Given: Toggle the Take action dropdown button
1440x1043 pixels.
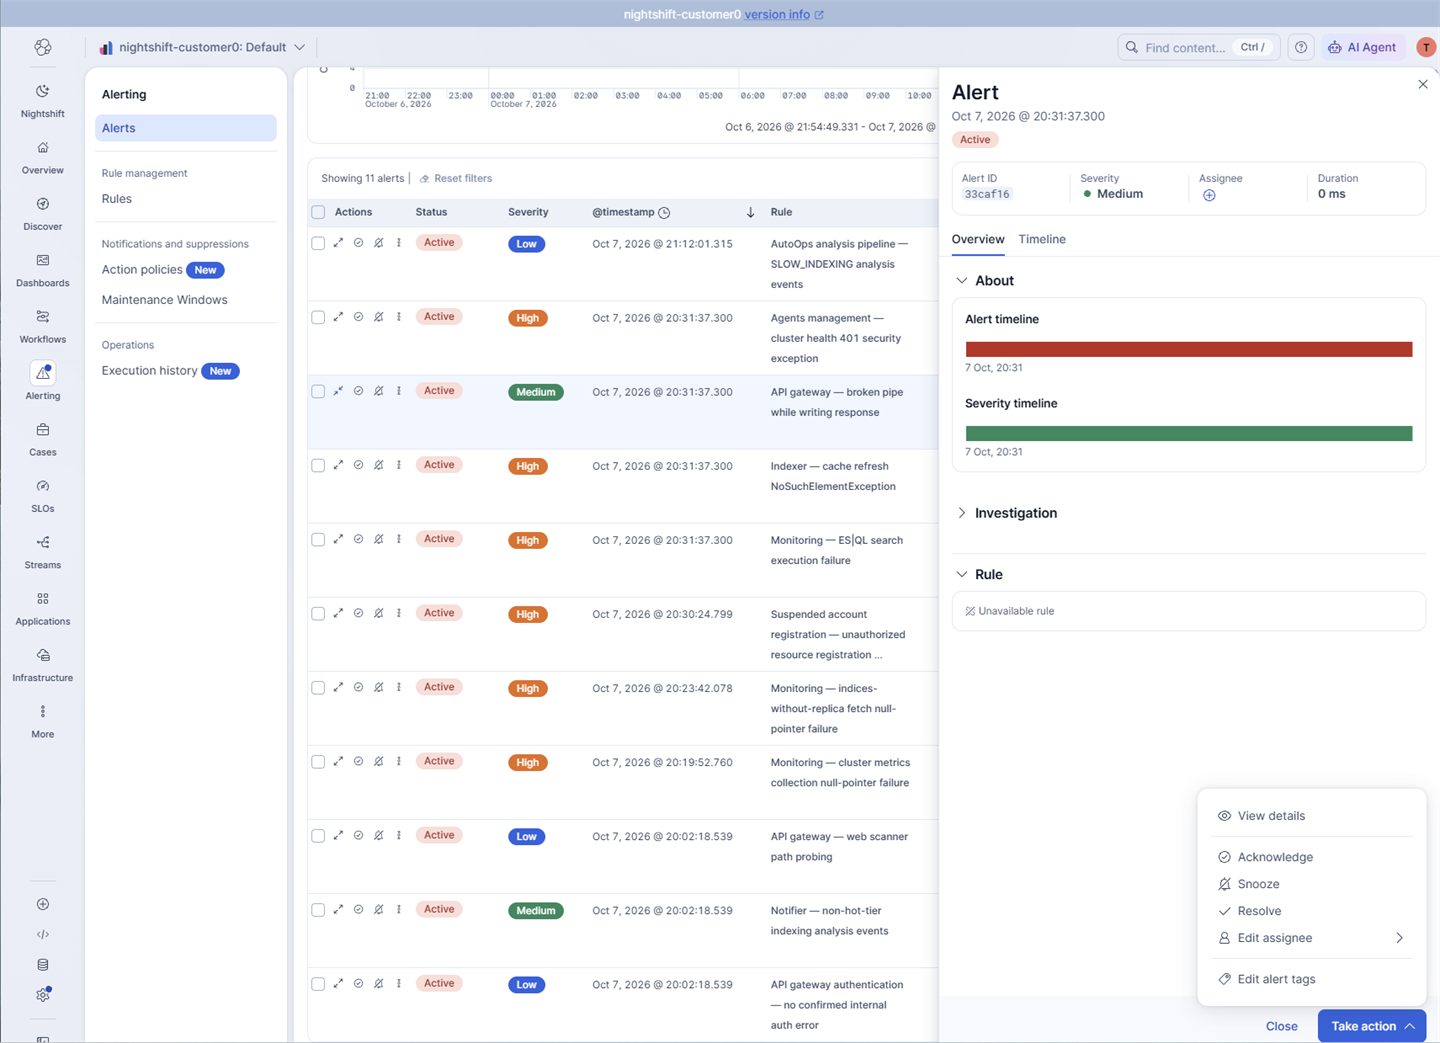Looking at the screenshot, I should point(1372,1026).
